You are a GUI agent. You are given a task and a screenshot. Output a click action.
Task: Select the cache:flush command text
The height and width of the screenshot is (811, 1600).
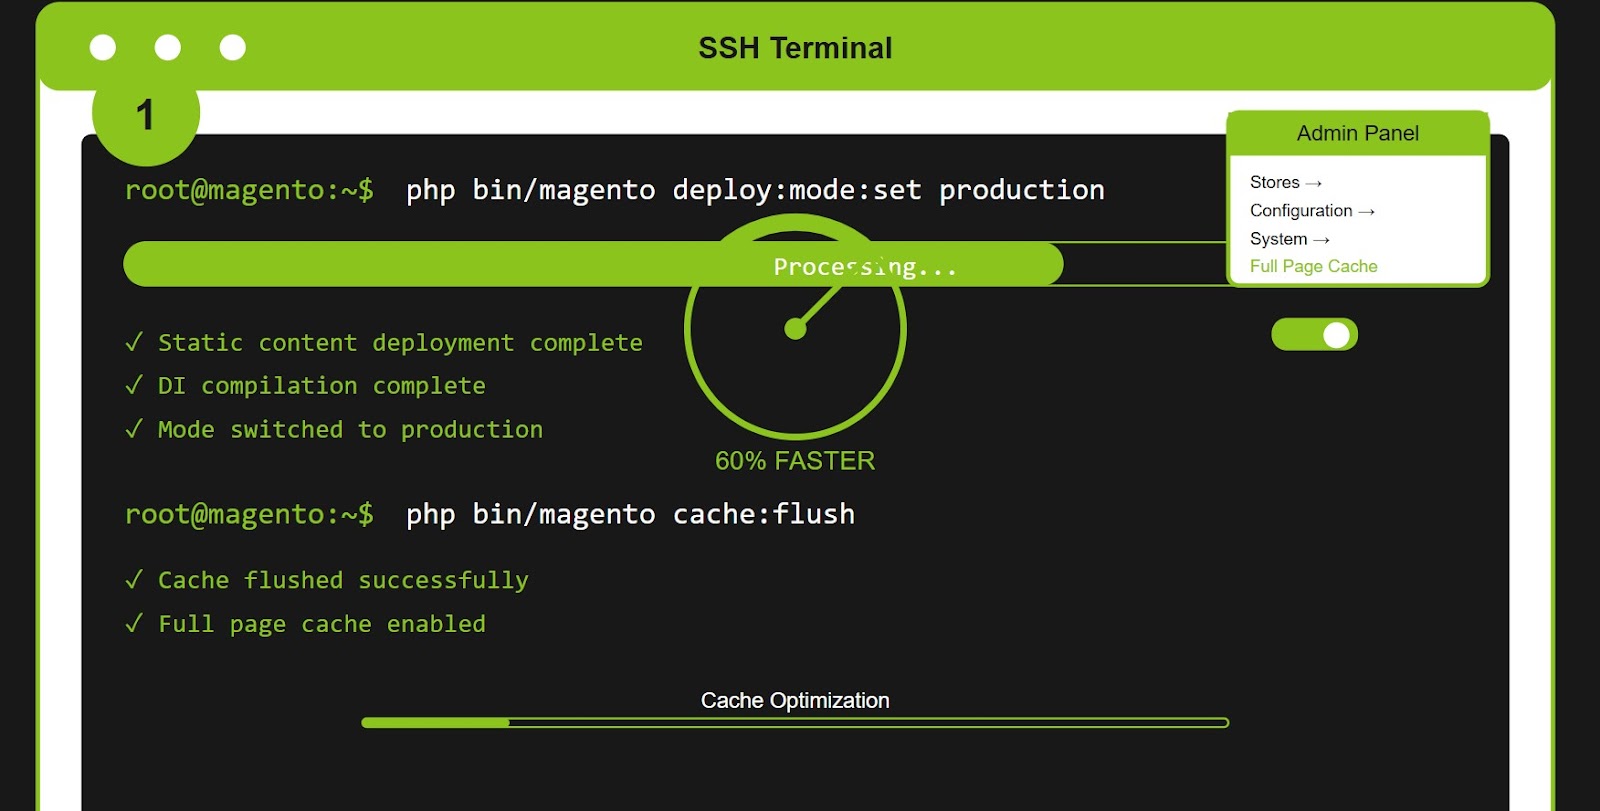coord(630,514)
